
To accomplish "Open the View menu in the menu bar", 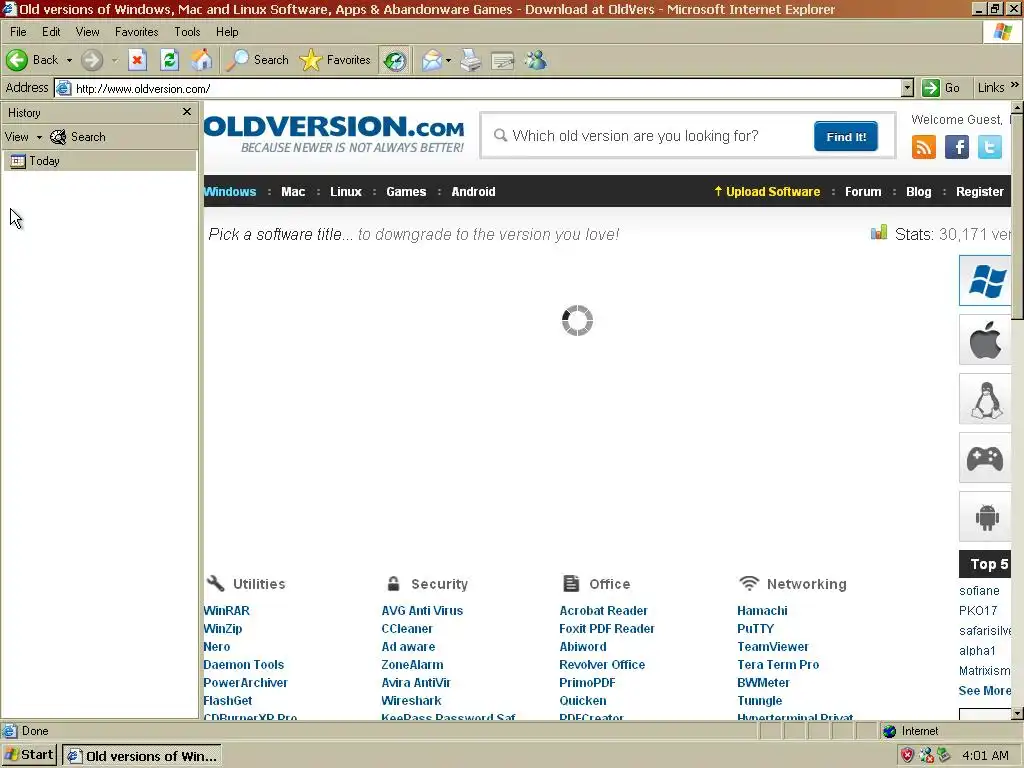I will click(x=88, y=31).
